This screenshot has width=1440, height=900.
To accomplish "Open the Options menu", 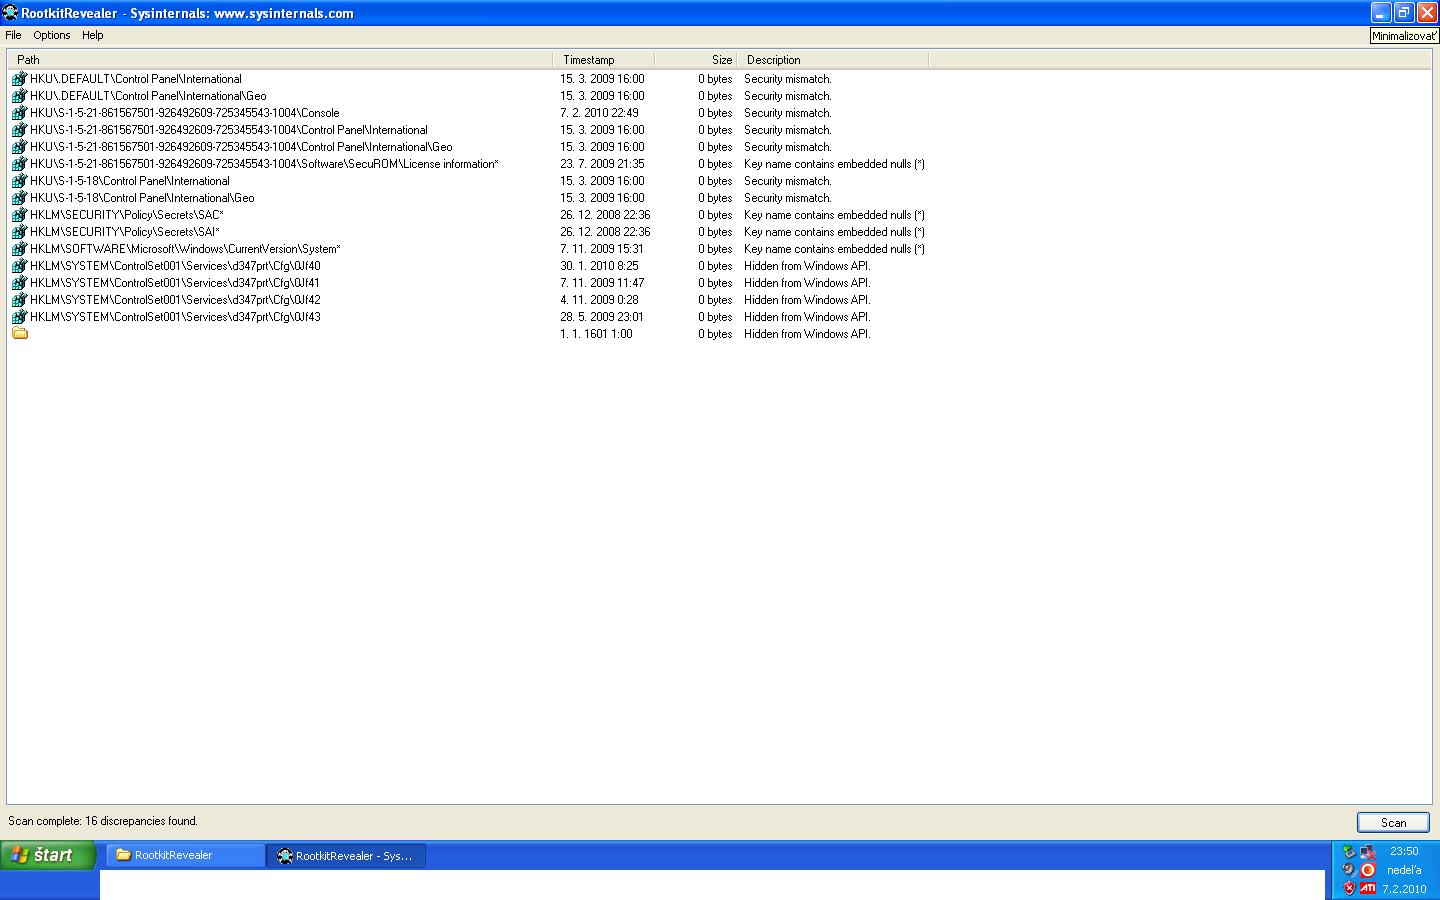I will [52, 35].
